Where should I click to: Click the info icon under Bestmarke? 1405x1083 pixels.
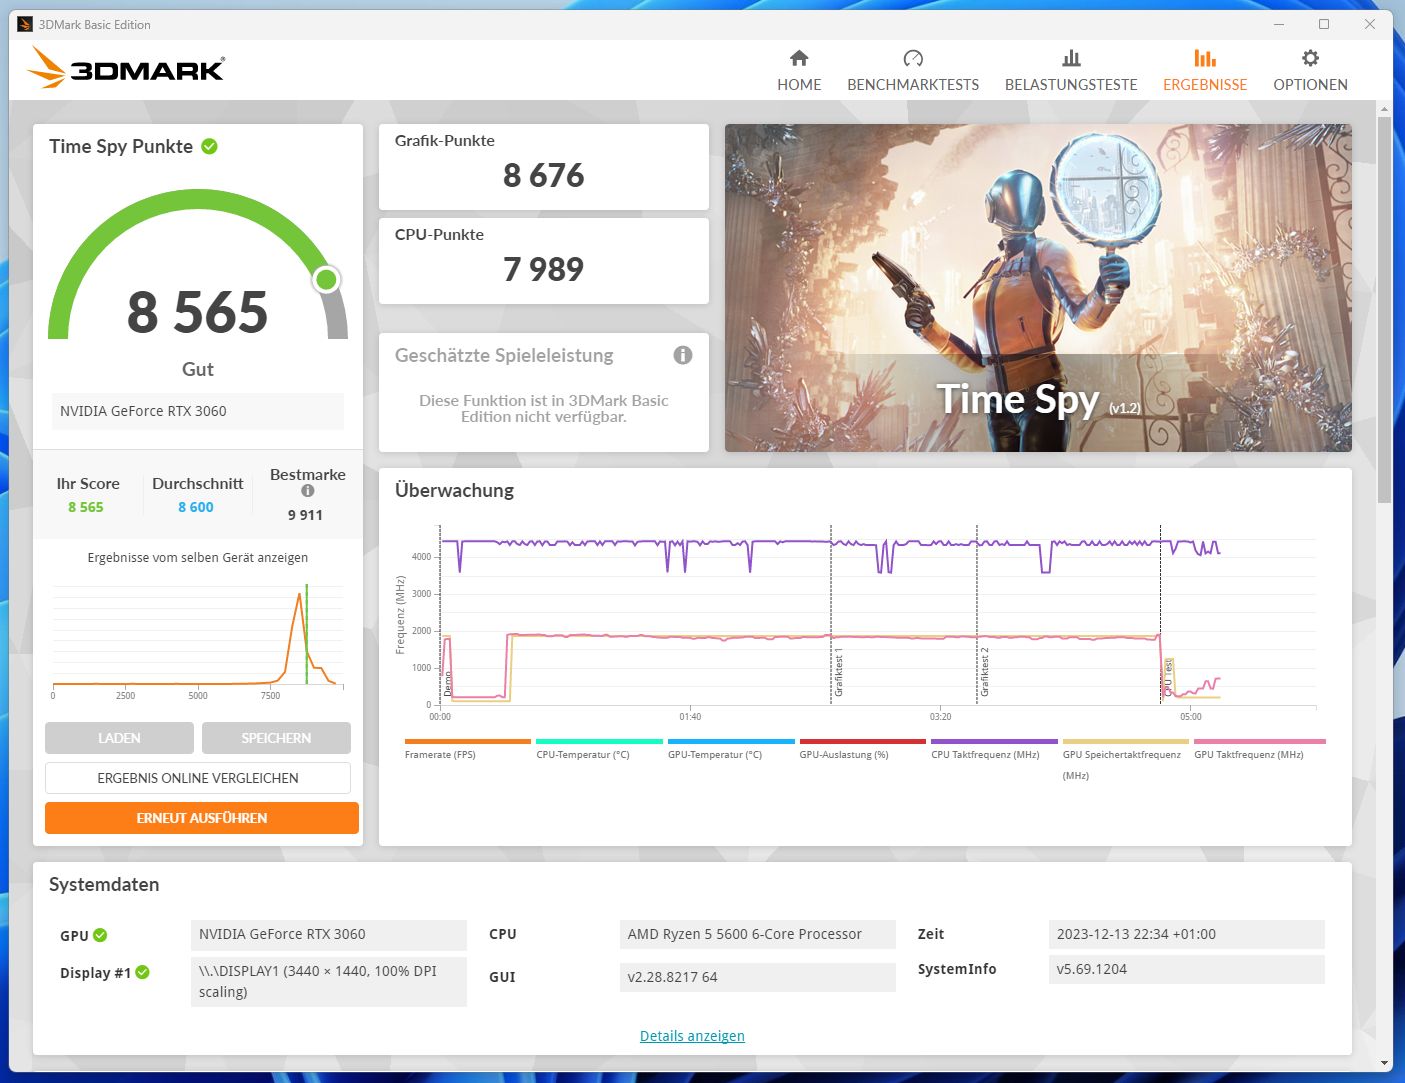click(x=308, y=491)
